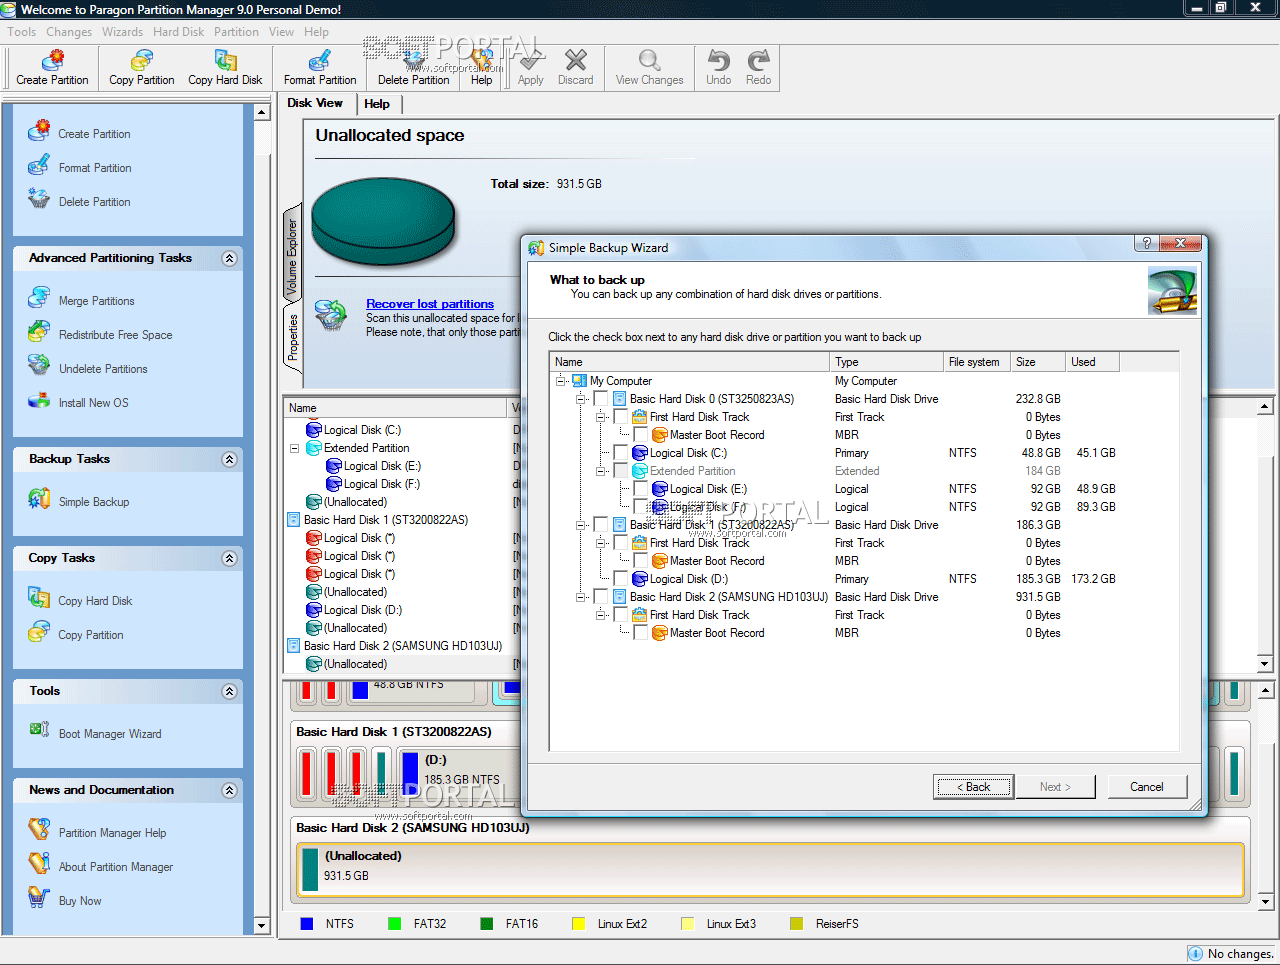Click the Linux Ext2 yellow legend swatch

pyautogui.click(x=579, y=924)
